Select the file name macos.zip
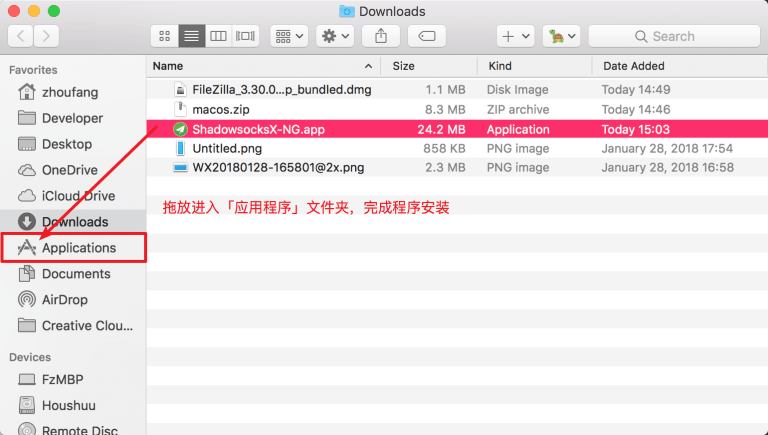Viewport: 768px width, 435px height. (x=221, y=109)
